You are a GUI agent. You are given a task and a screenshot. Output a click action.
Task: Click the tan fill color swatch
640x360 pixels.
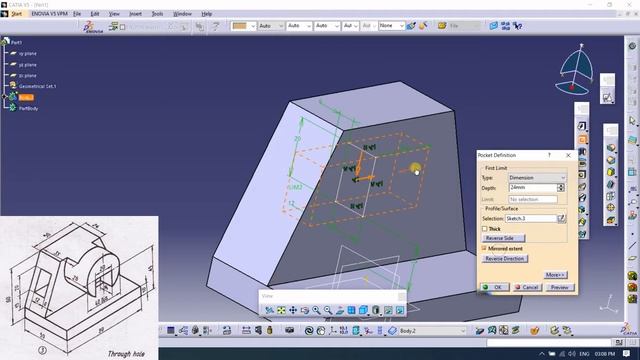click(x=240, y=26)
